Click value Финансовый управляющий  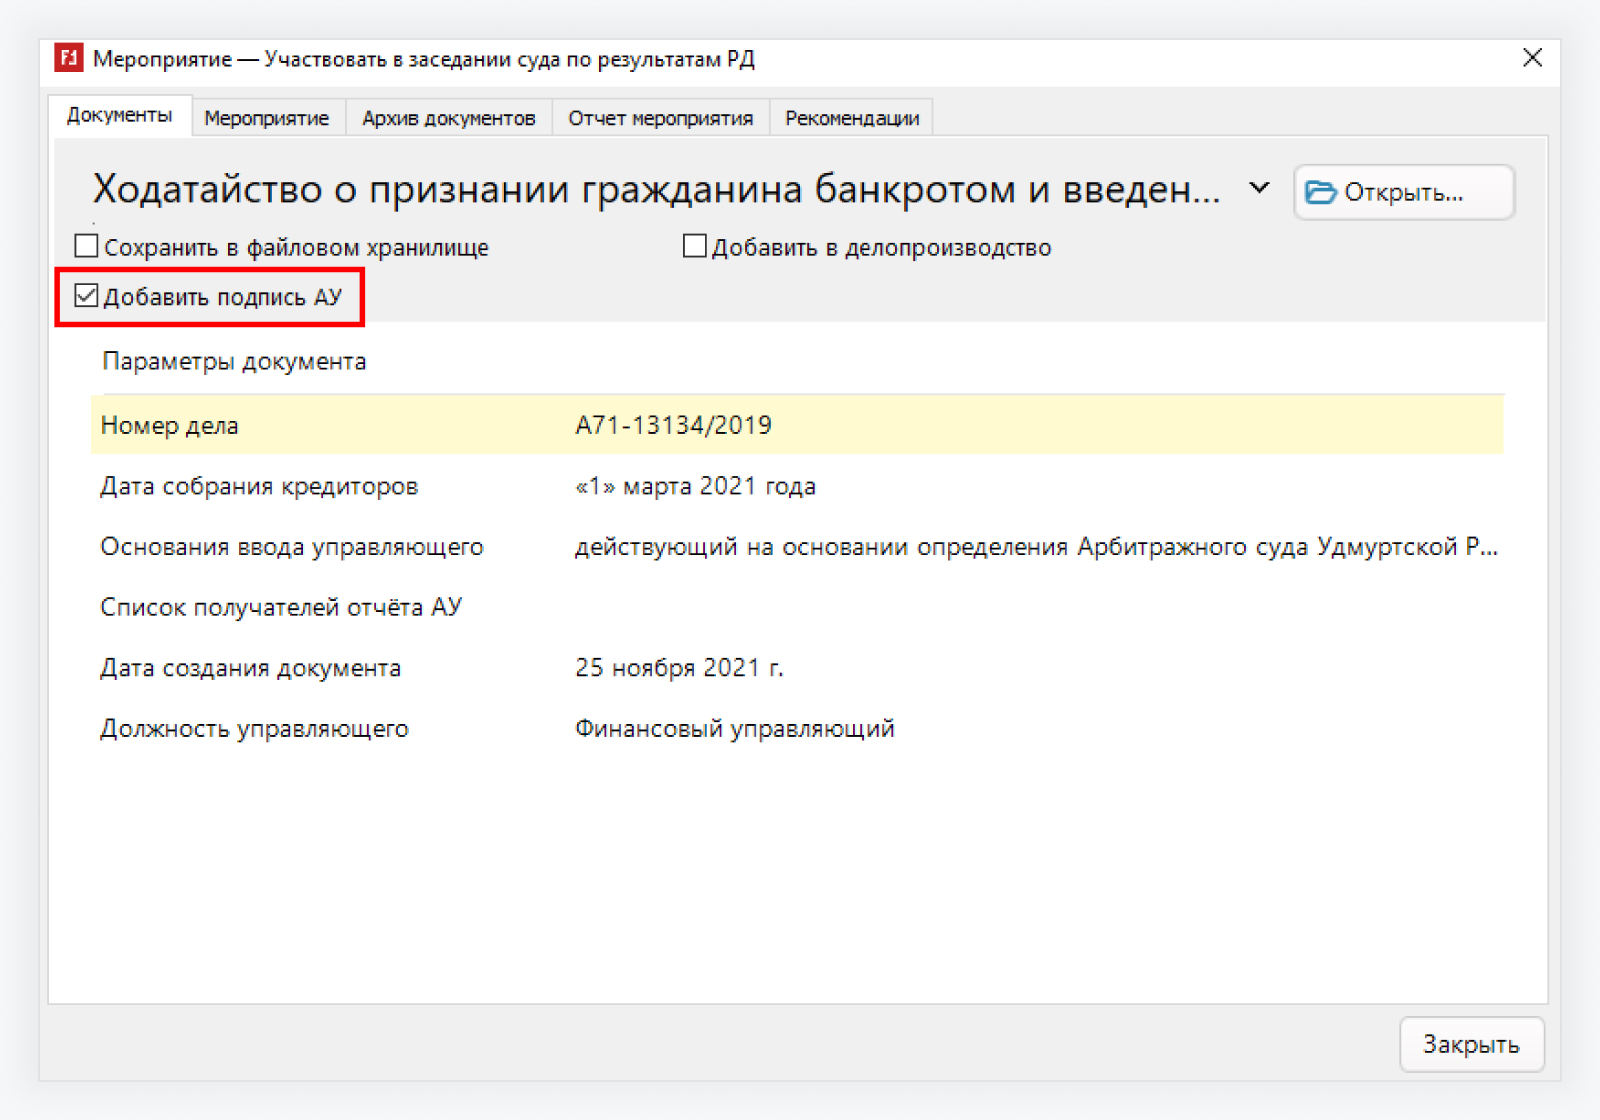[734, 729]
